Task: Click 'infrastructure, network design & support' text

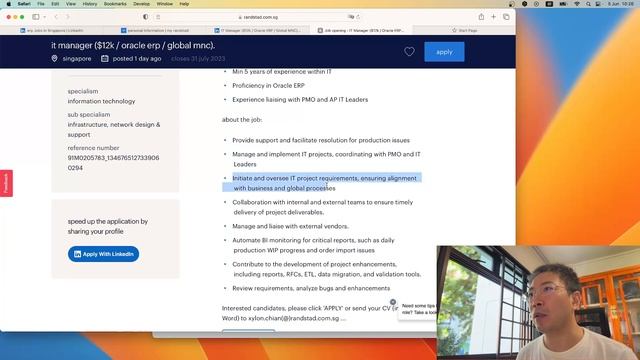Action: [x=114, y=129]
